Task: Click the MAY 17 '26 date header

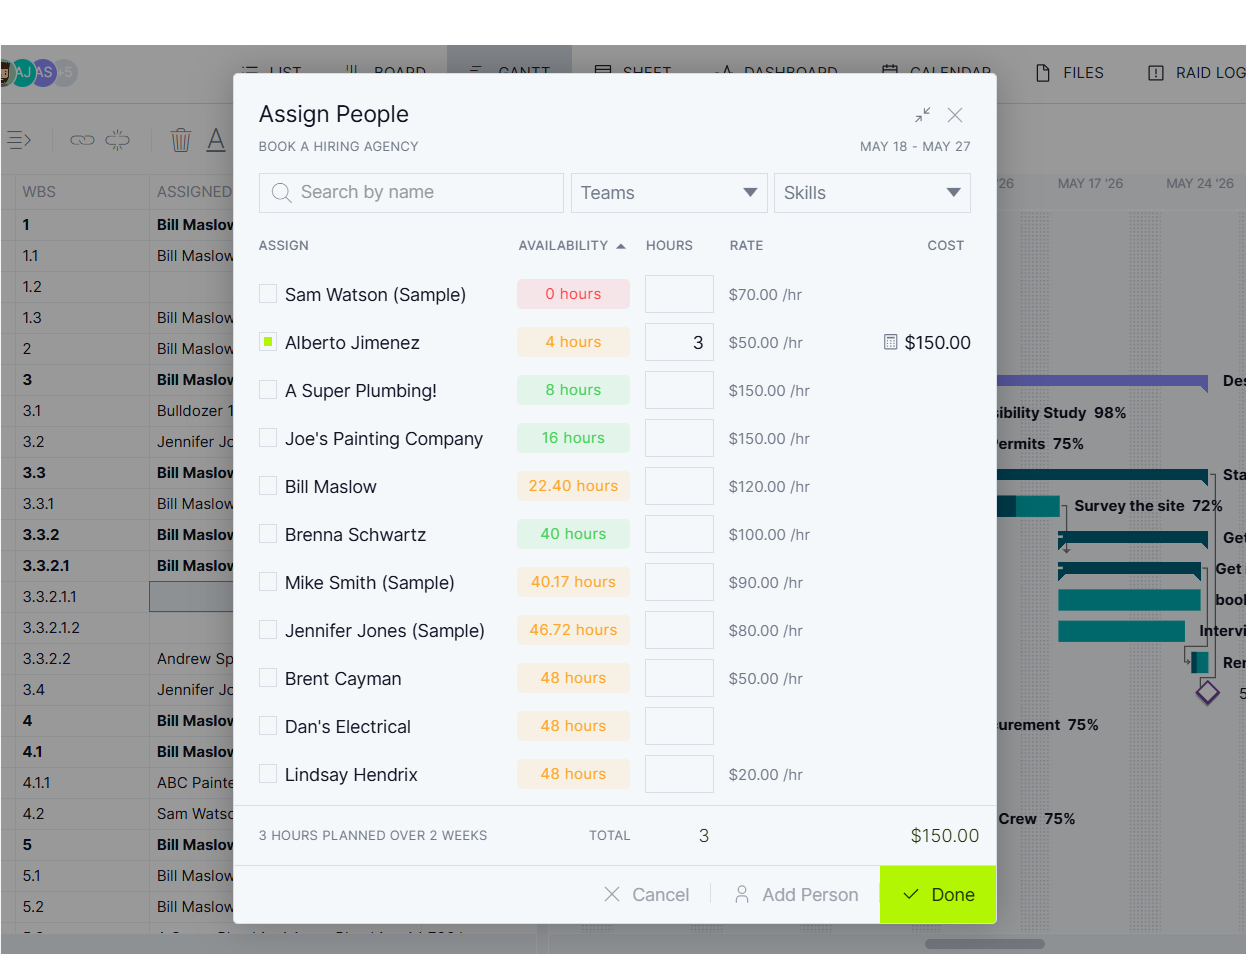Action: click(1090, 184)
